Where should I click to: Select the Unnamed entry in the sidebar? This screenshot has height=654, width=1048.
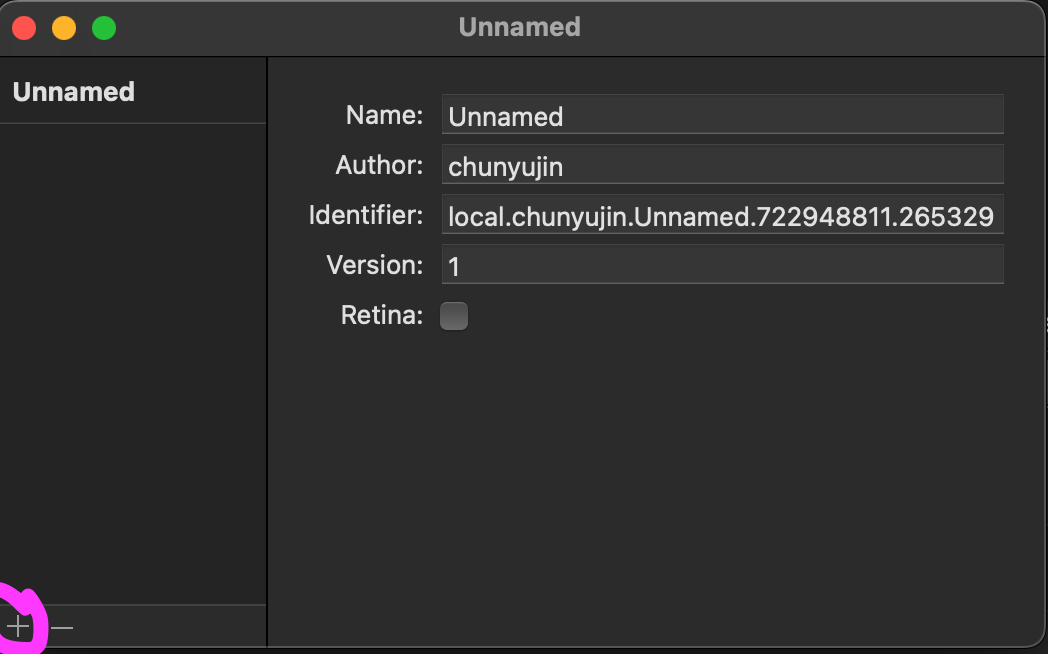coord(74,92)
